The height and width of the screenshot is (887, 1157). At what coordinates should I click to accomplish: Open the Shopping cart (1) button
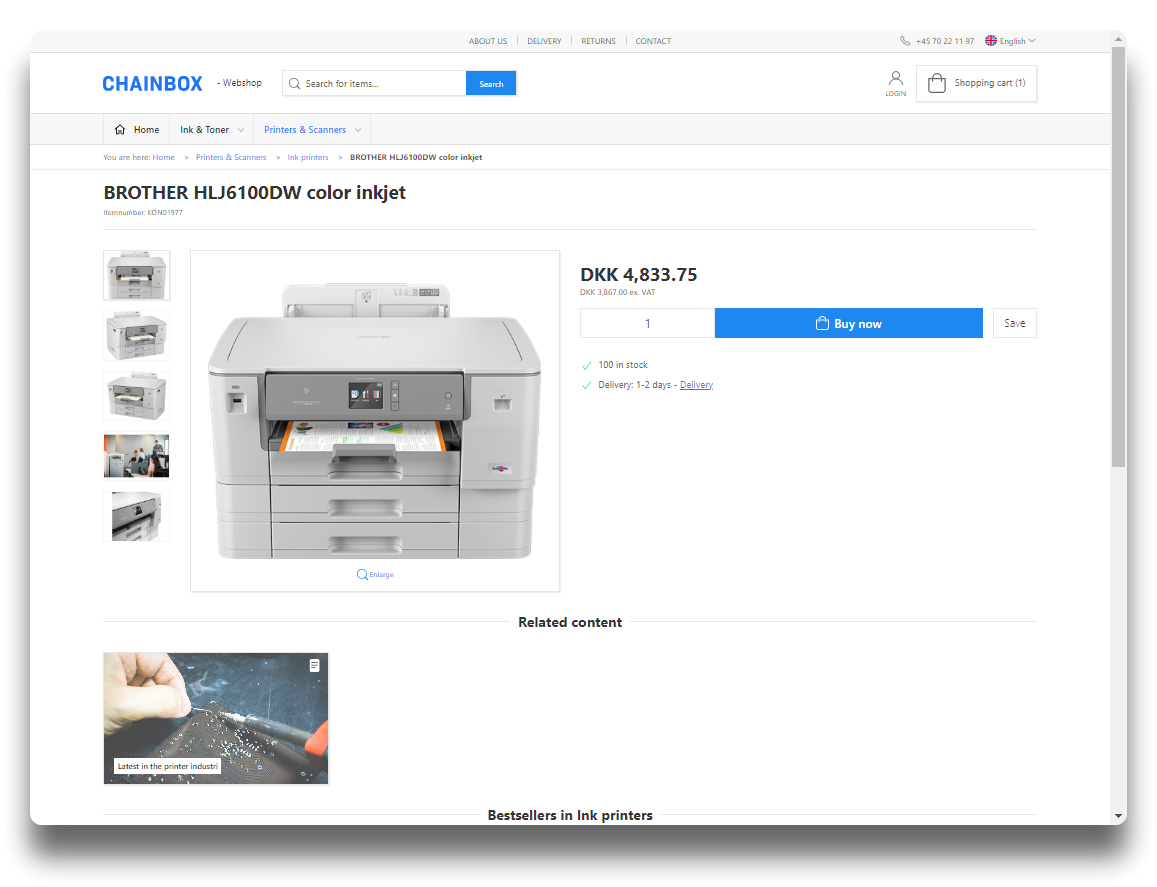[976, 83]
